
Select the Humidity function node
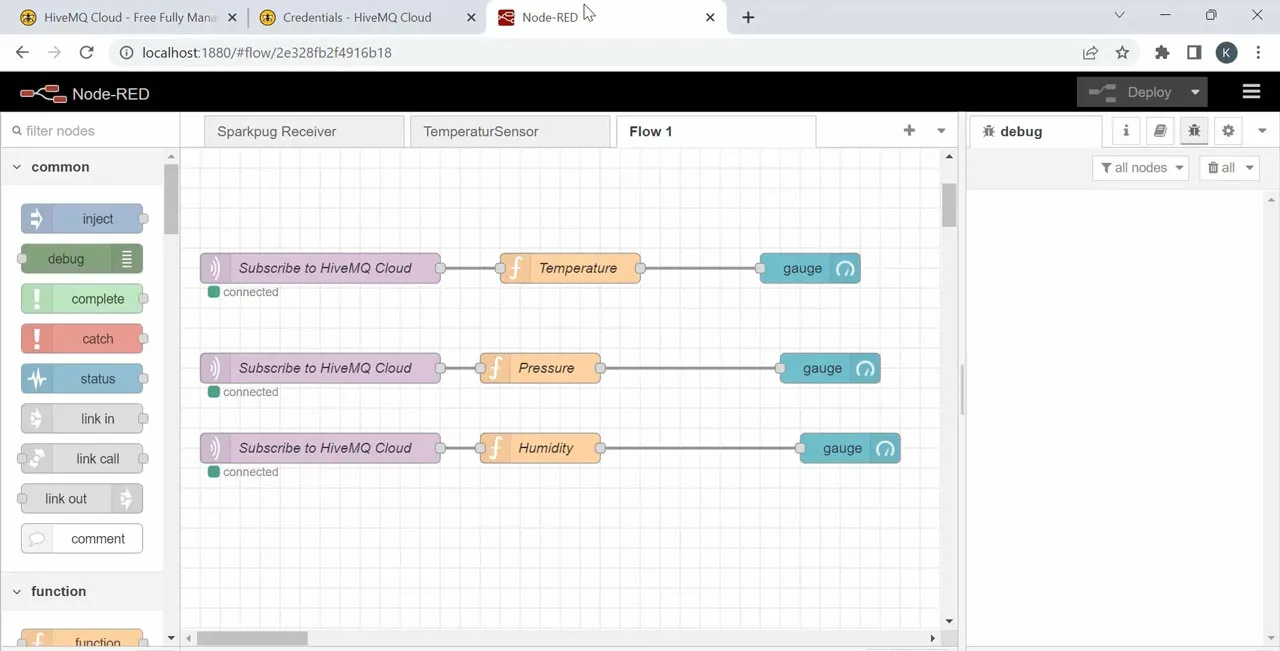point(540,448)
